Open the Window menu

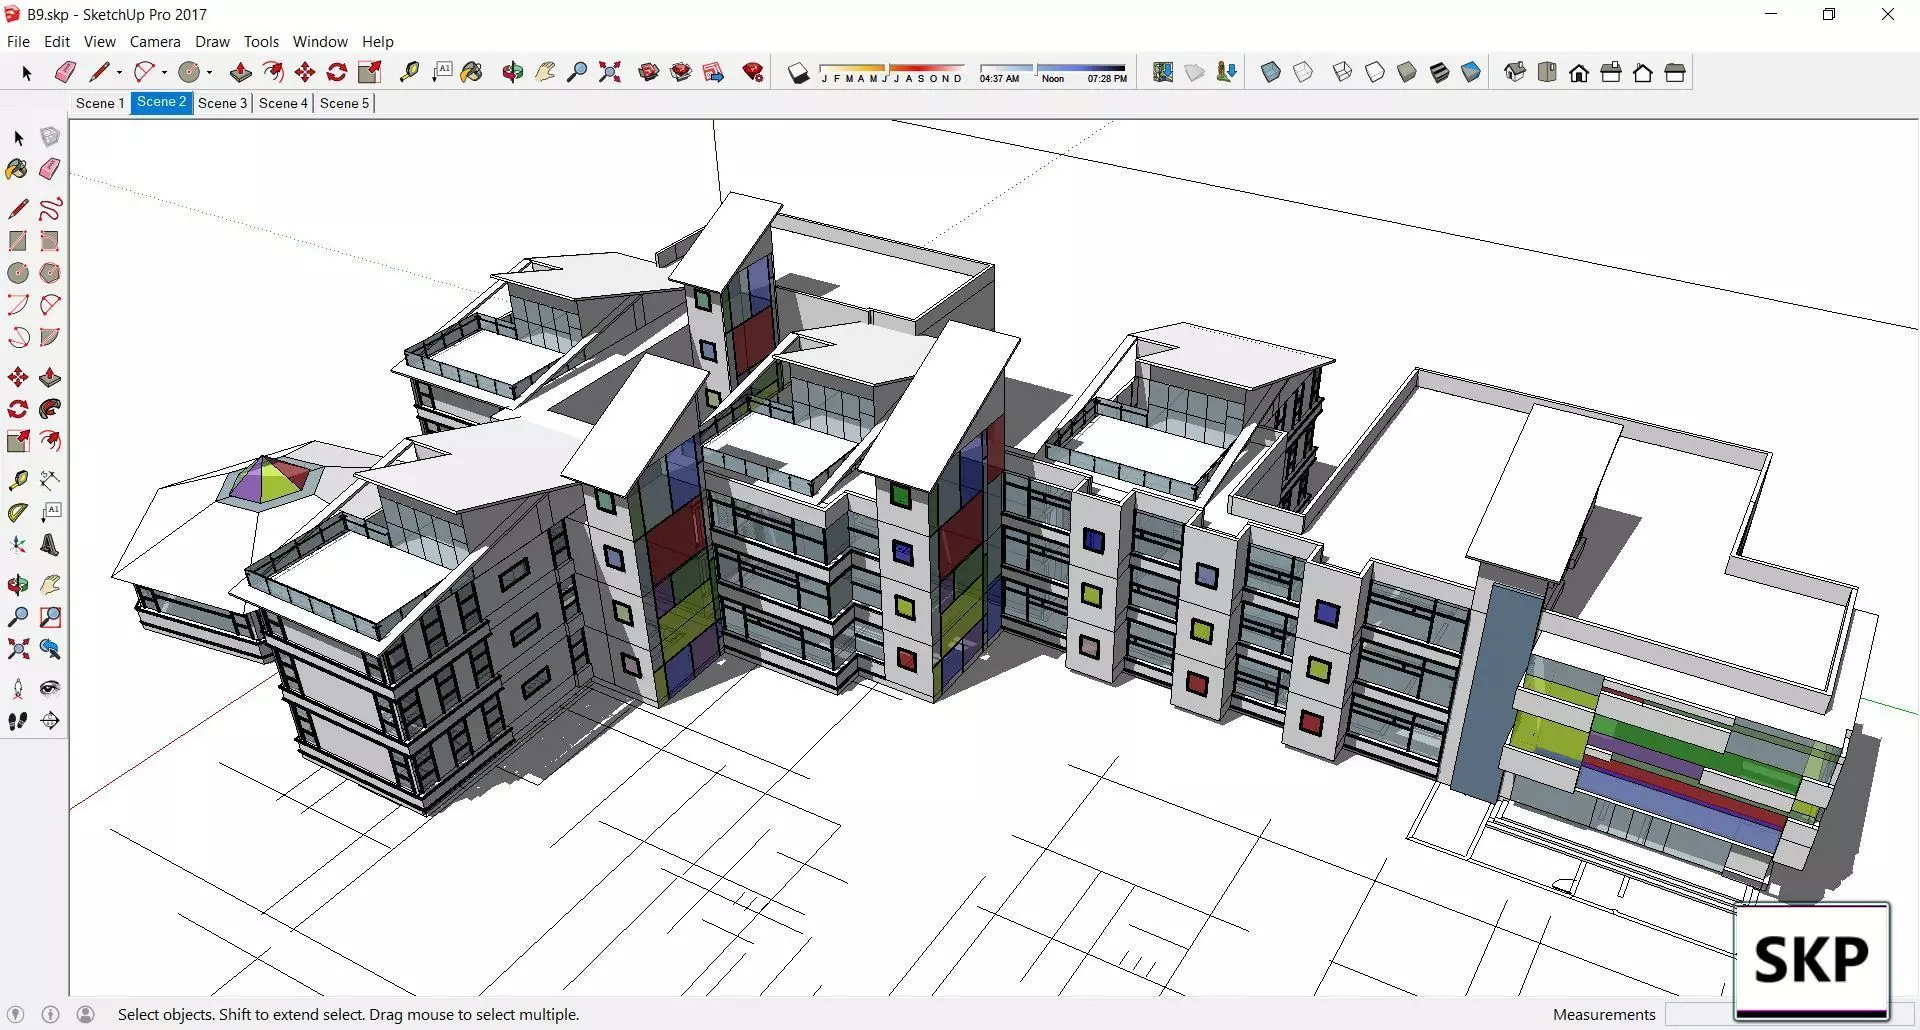[320, 42]
